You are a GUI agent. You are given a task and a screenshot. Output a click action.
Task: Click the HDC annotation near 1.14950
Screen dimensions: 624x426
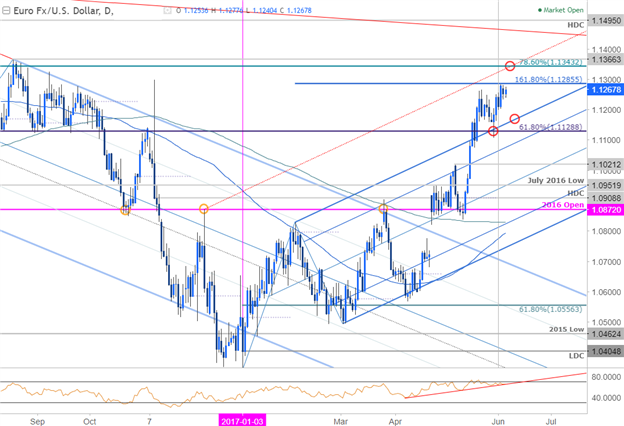pyautogui.click(x=576, y=25)
